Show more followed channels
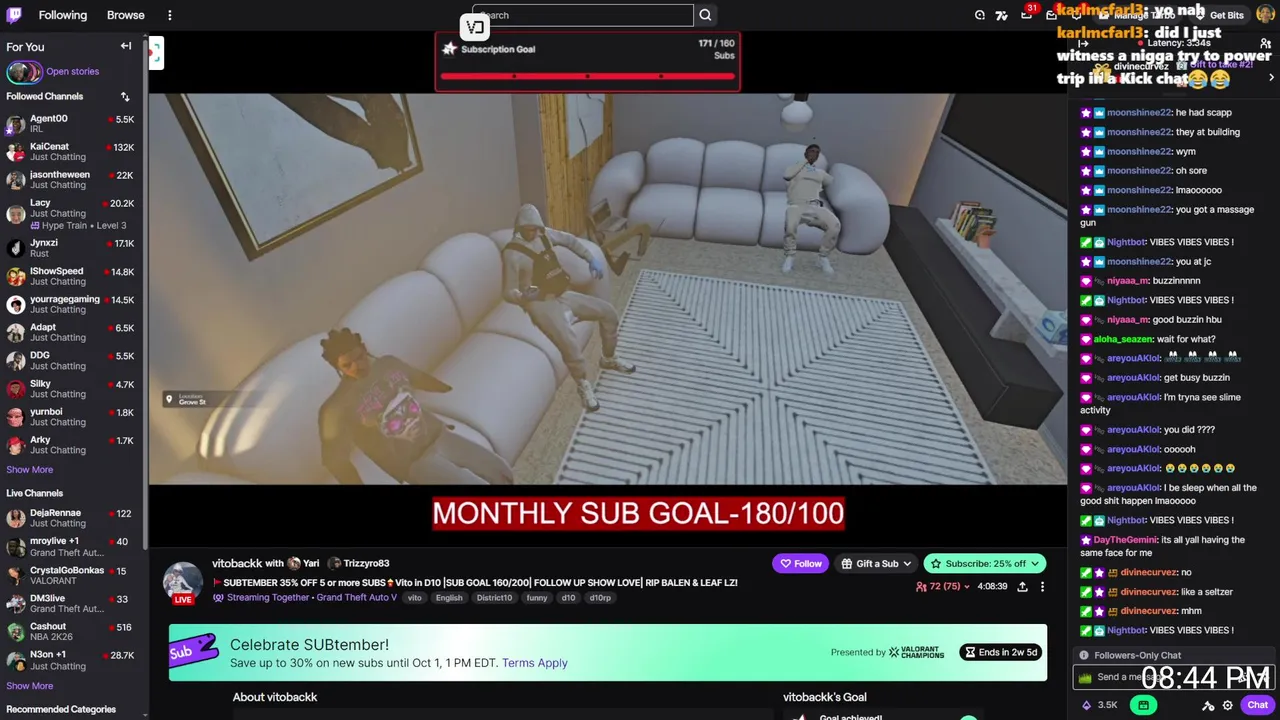Image resolution: width=1280 pixels, height=720 pixels. point(30,470)
